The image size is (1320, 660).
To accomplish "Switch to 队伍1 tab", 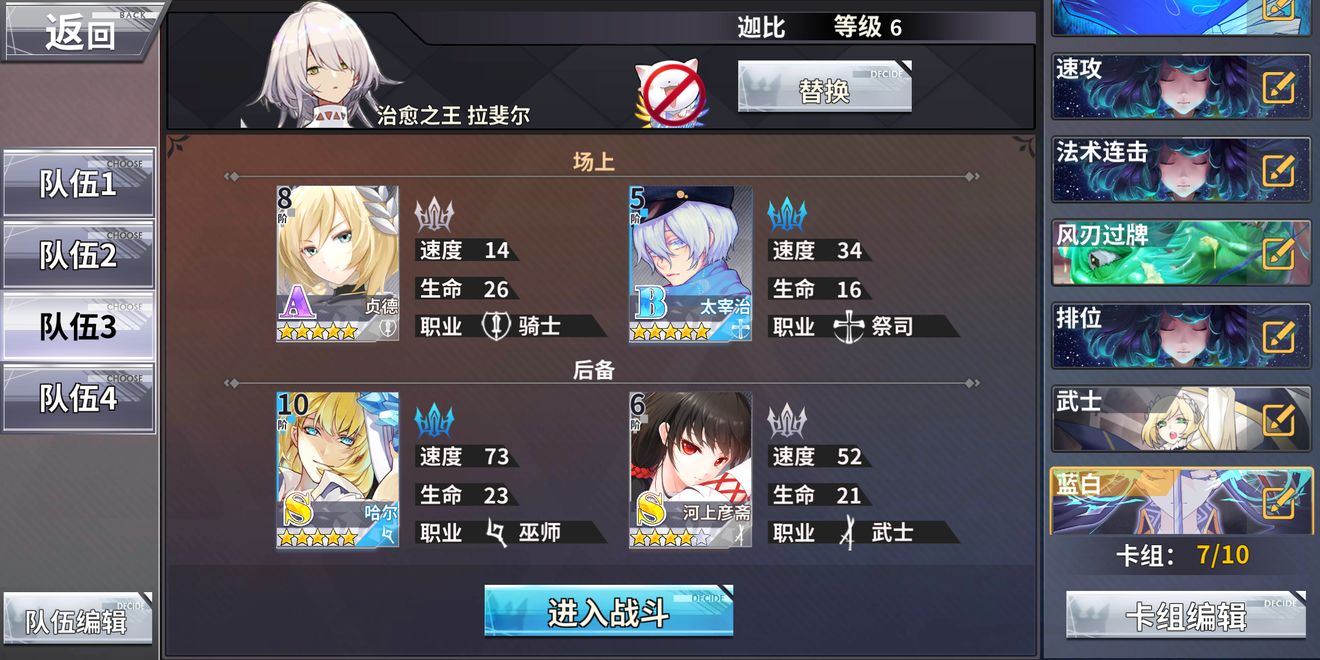I will pyautogui.click(x=78, y=184).
